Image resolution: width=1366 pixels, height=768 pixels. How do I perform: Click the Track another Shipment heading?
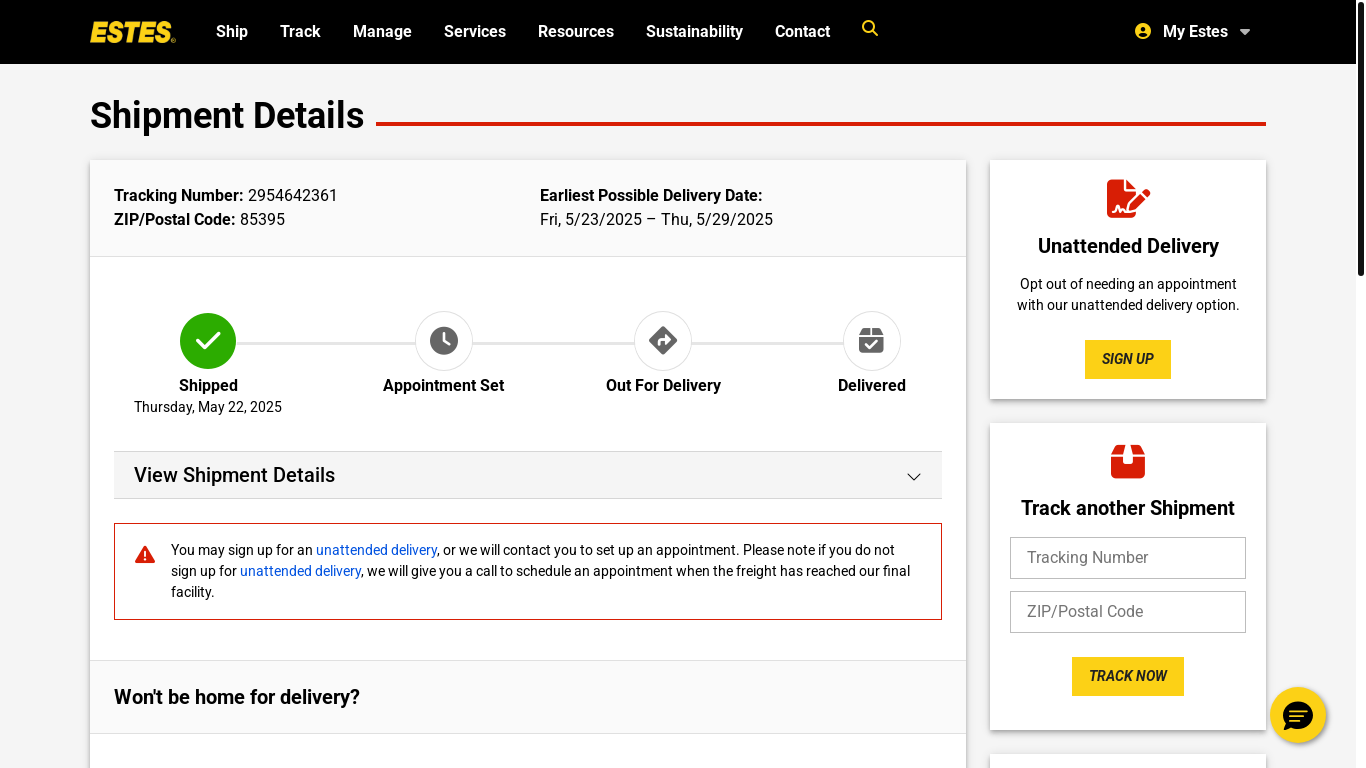(x=1128, y=508)
